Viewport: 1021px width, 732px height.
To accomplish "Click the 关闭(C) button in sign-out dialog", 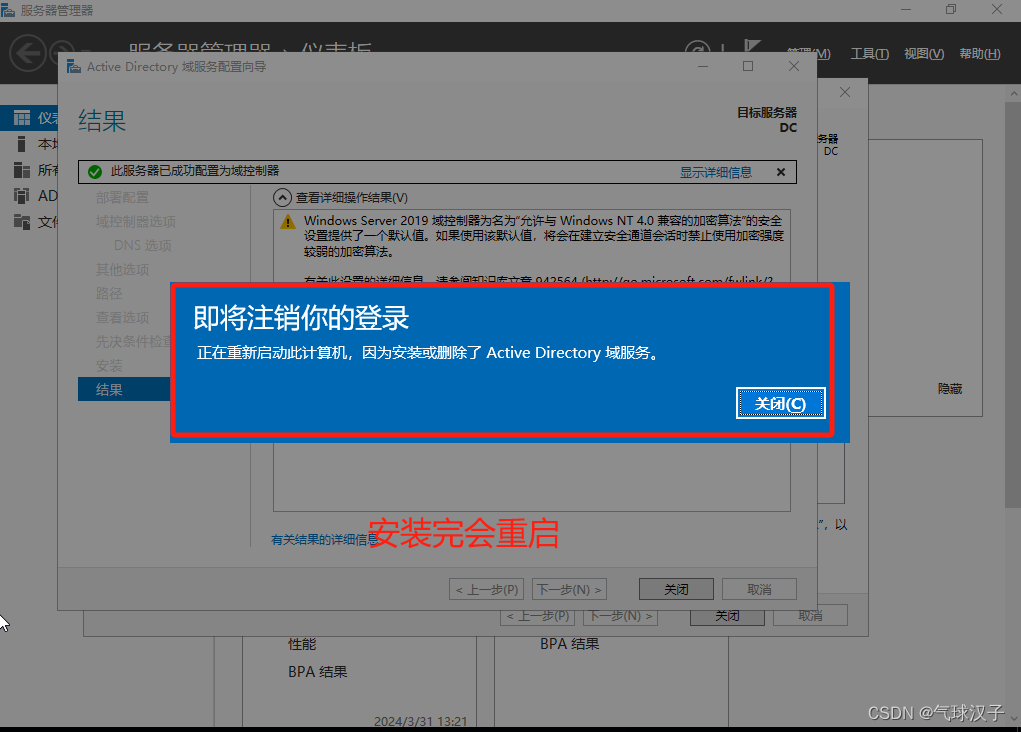I will 780,403.
